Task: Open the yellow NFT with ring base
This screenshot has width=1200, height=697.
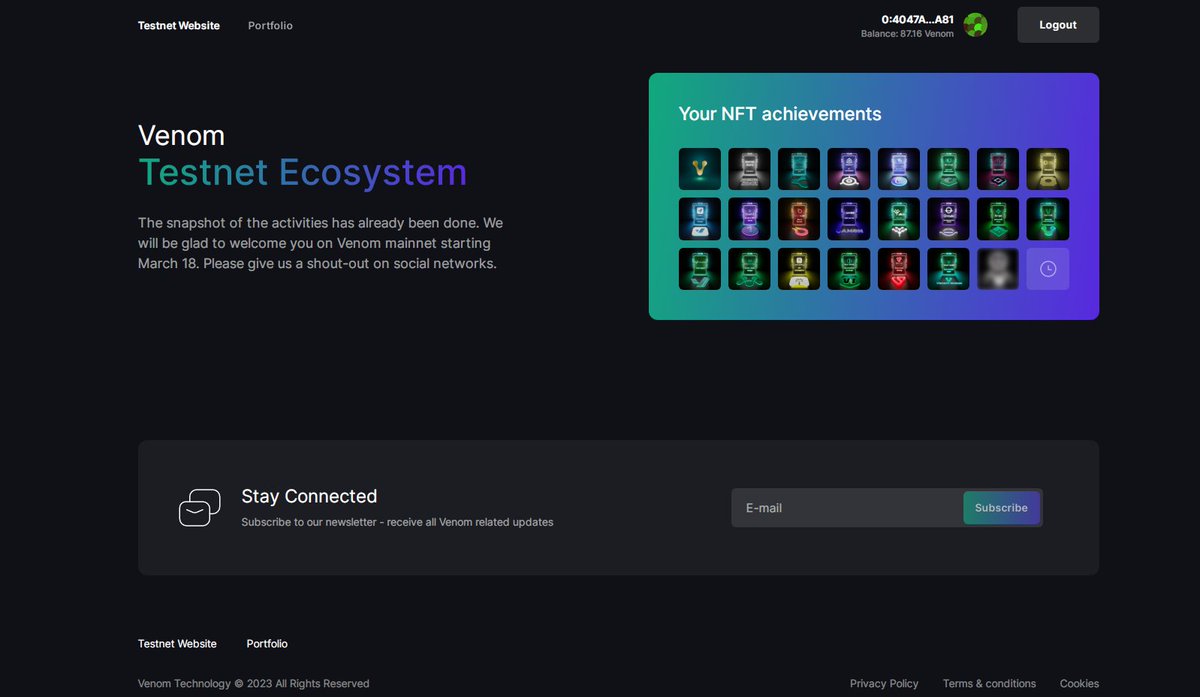Action: pos(1048,169)
